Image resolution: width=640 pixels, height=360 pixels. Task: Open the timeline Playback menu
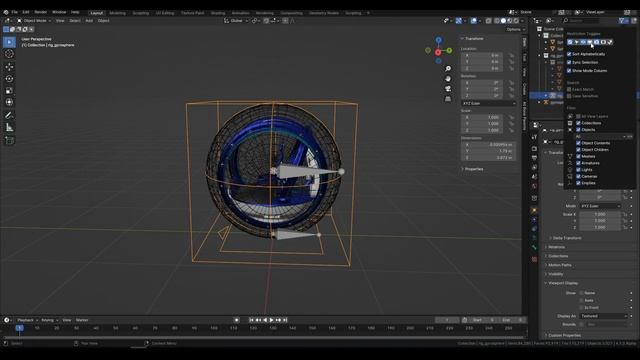click(x=27, y=320)
